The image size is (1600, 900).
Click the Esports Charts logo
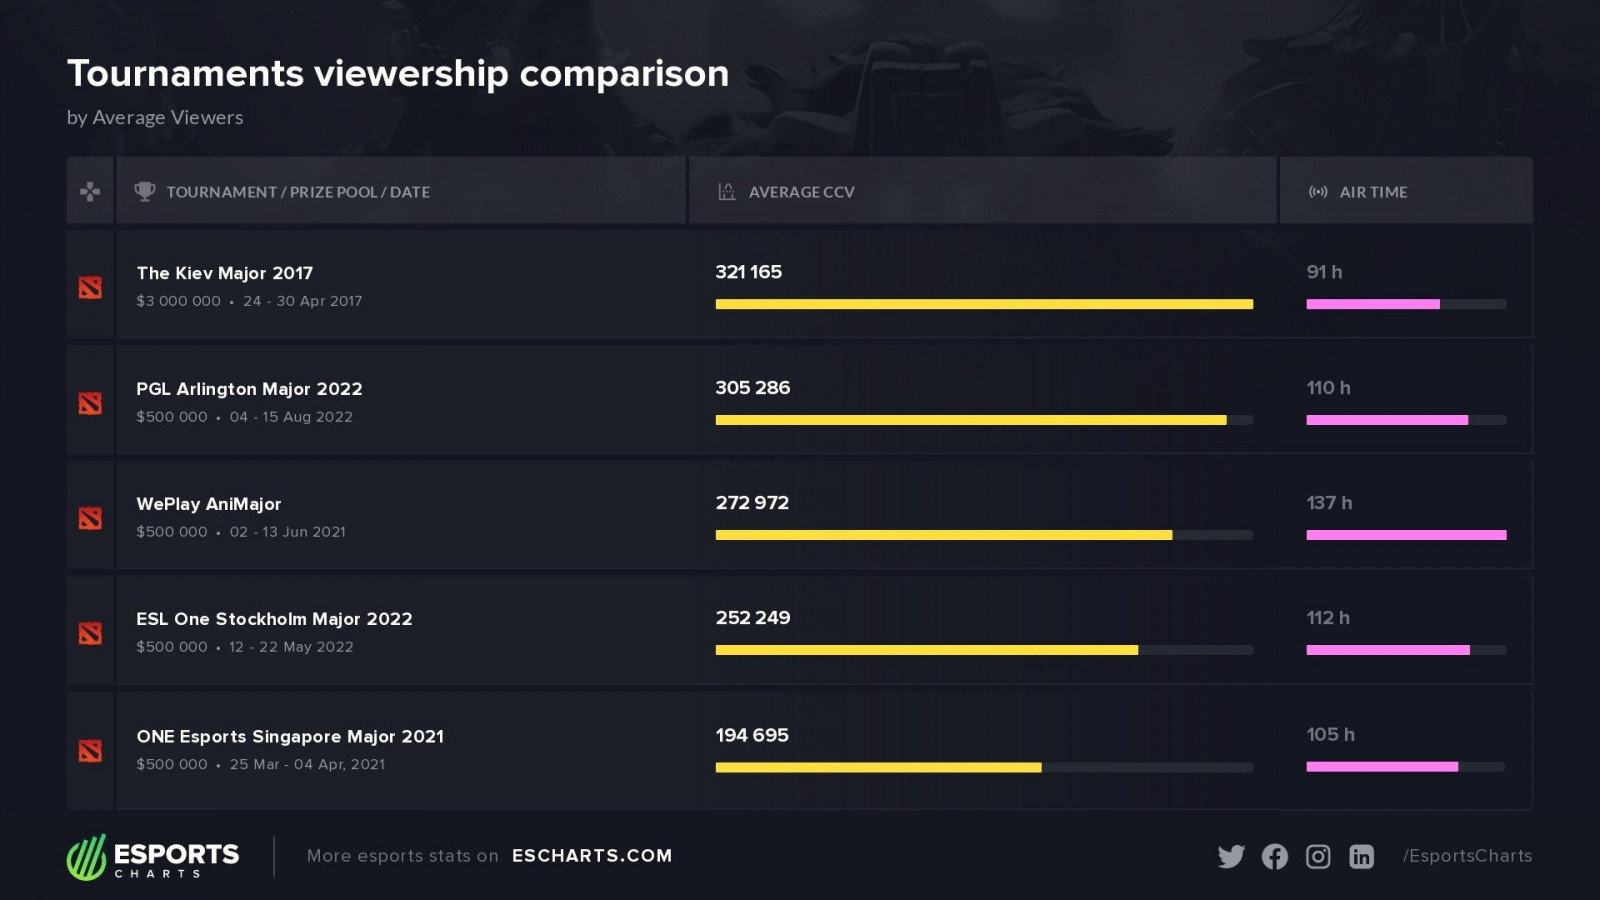(153, 857)
